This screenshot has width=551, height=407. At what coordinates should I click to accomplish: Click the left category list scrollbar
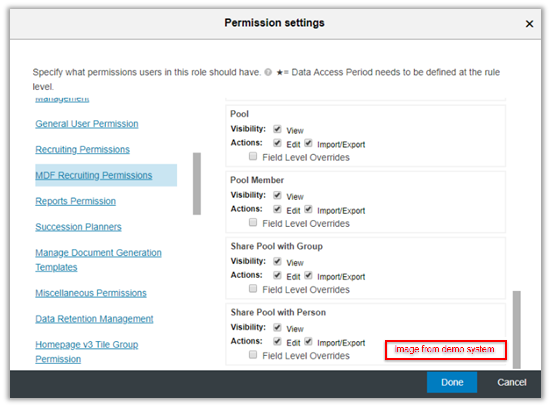tap(197, 183)
